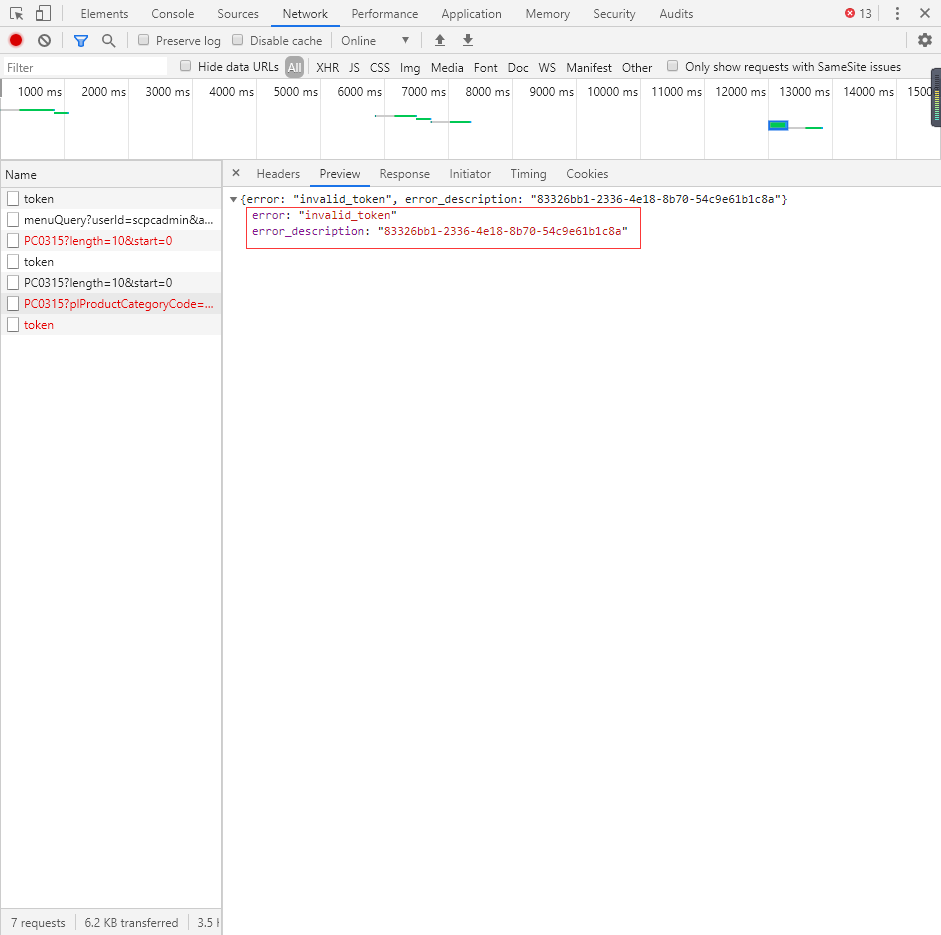Filter requests by Other
The height and width of the screenshot is (935, 941).
[637, 67]
